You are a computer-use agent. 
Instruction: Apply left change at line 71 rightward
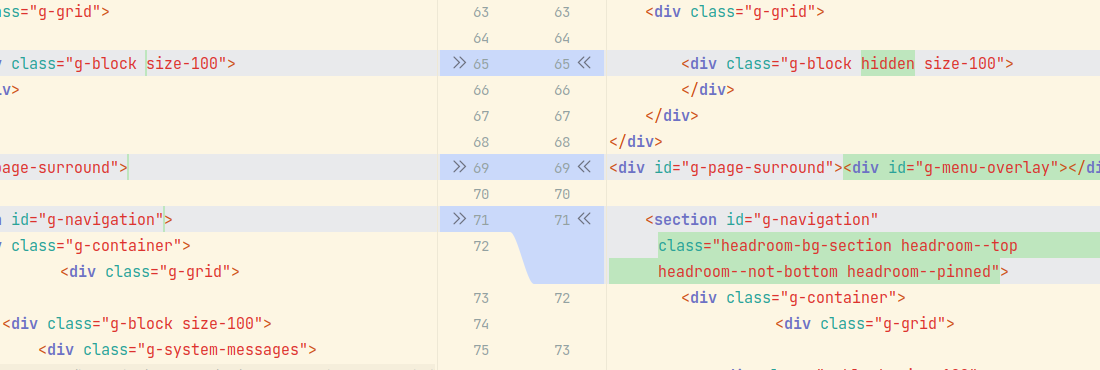[460, 219]
